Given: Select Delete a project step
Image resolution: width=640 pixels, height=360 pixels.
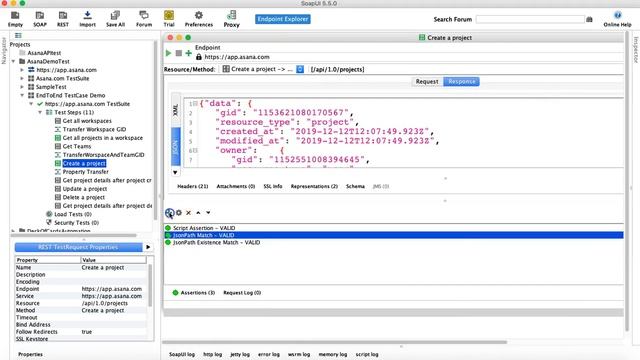Looking at the screenshot, I should pyautogui.click(x=84, y=197).
